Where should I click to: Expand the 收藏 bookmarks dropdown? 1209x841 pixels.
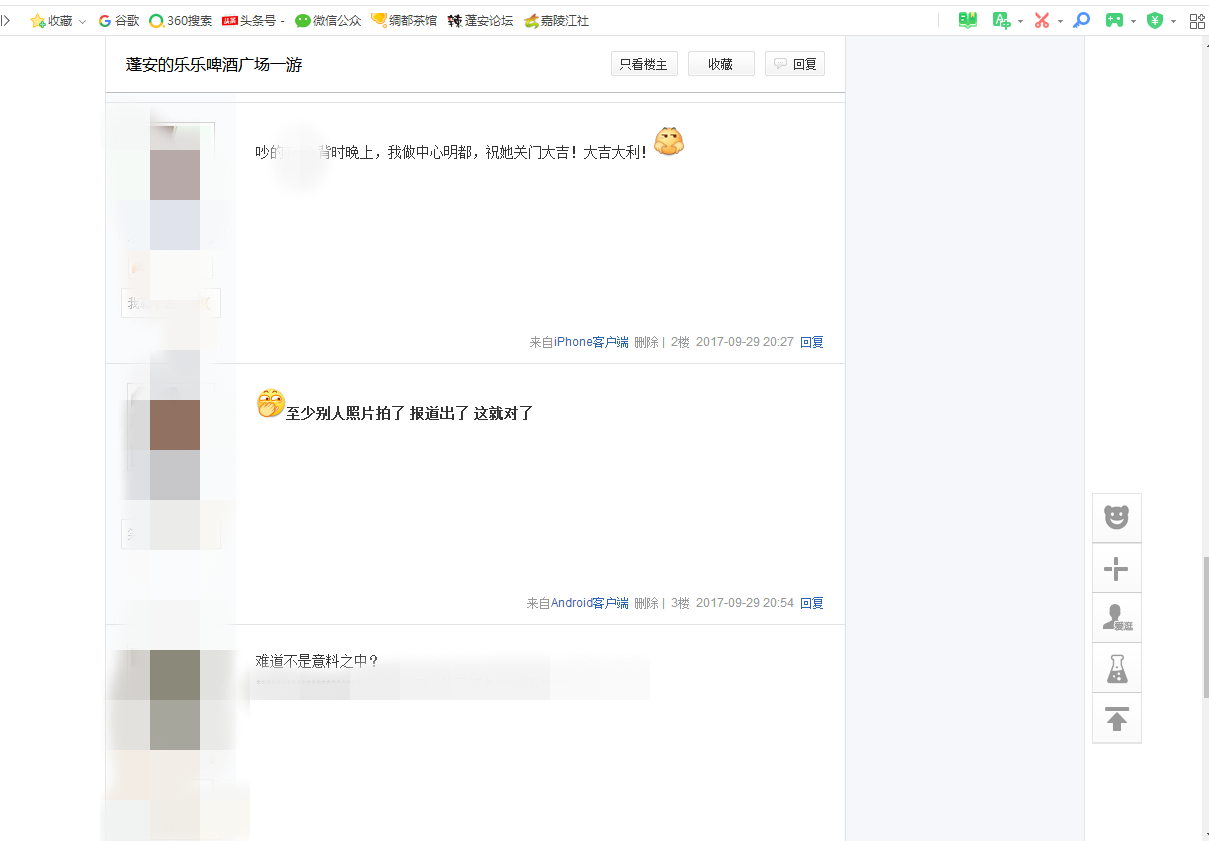(82, 21)
